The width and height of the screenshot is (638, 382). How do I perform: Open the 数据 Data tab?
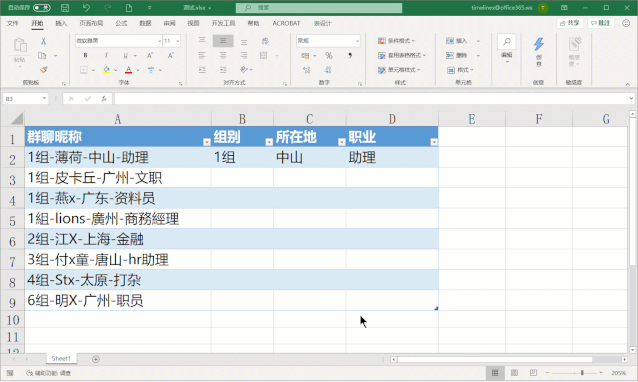coord(145,23)
